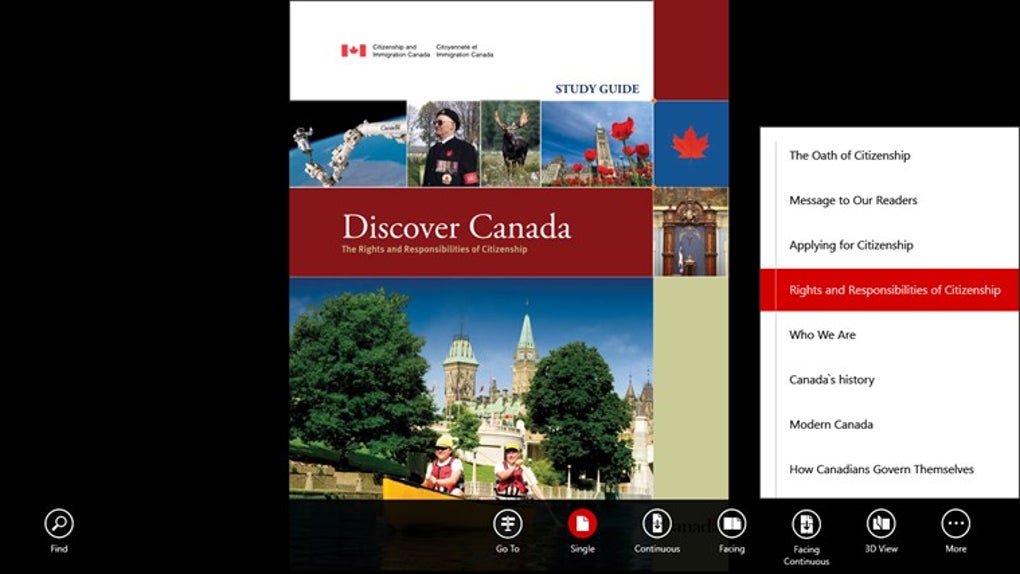Image resolution: width=1020 pixels, height=574 pixels.
Task: Click the astronaut space station photo
Action: 348,144
